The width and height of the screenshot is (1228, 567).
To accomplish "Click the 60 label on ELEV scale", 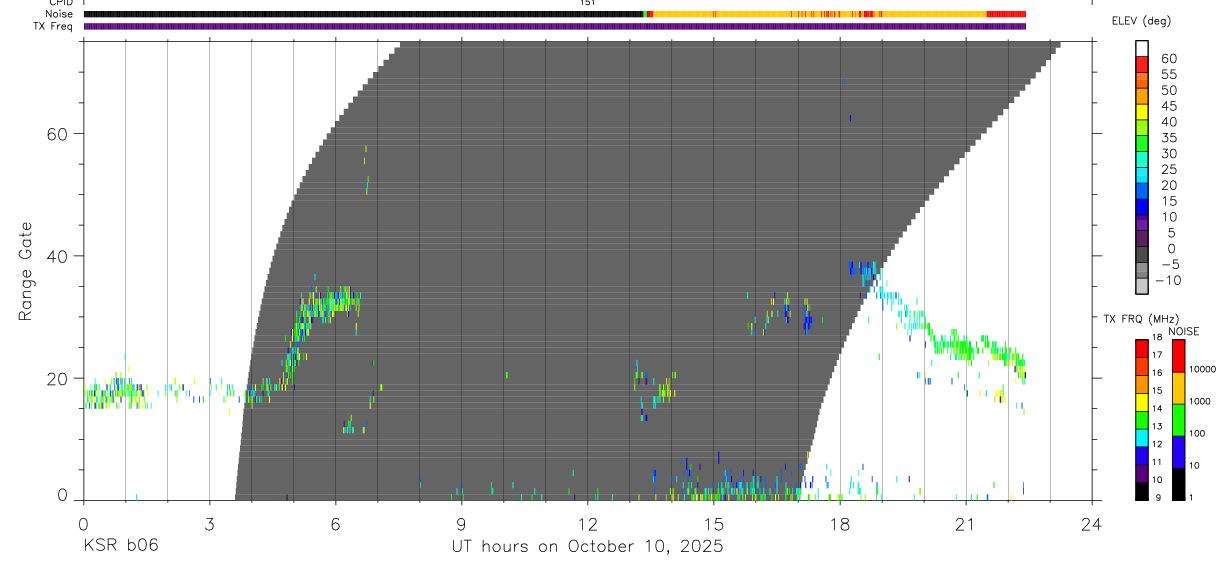I will [1168, 58].
